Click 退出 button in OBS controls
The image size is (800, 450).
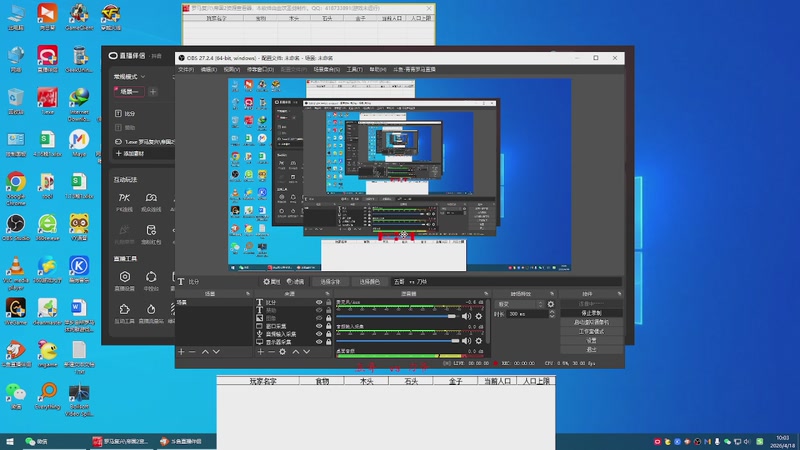[x=591, y=350]
